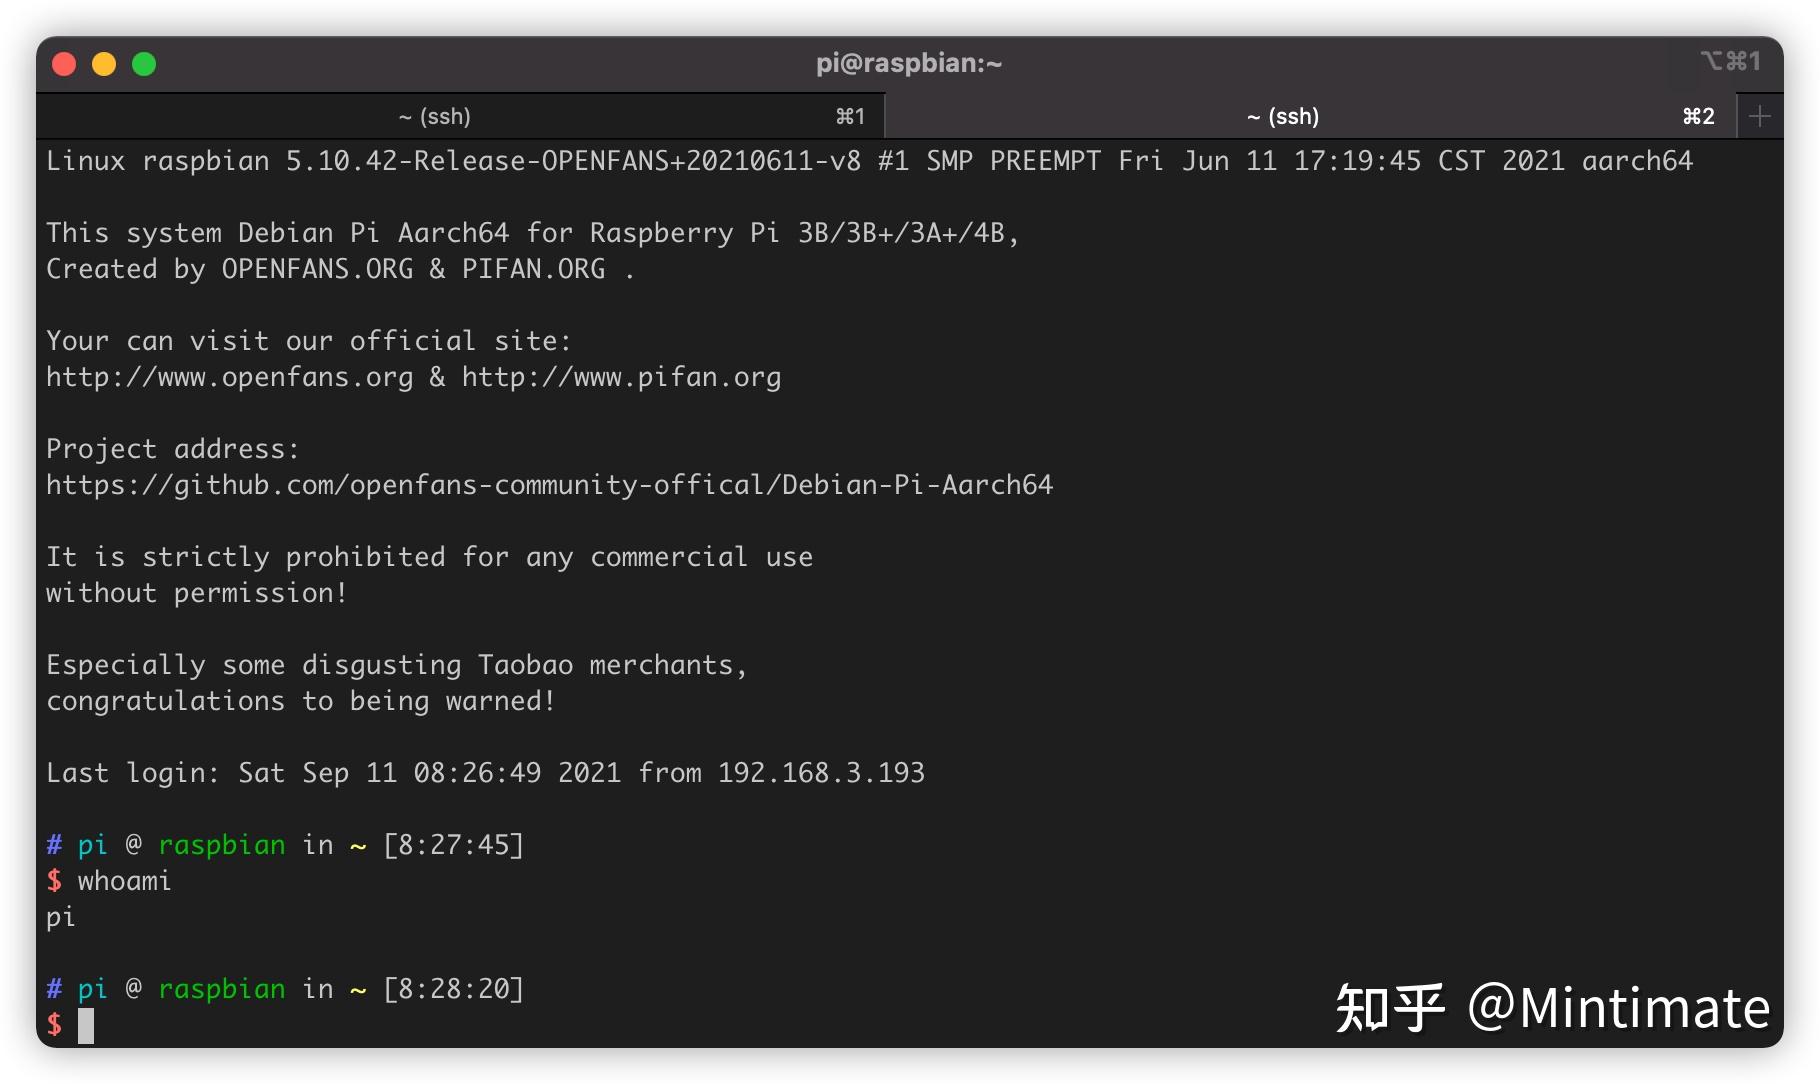Click the [8:27:45] prompt timestamp
This screenshot has height=1084, width=1820.
(453, 845)
